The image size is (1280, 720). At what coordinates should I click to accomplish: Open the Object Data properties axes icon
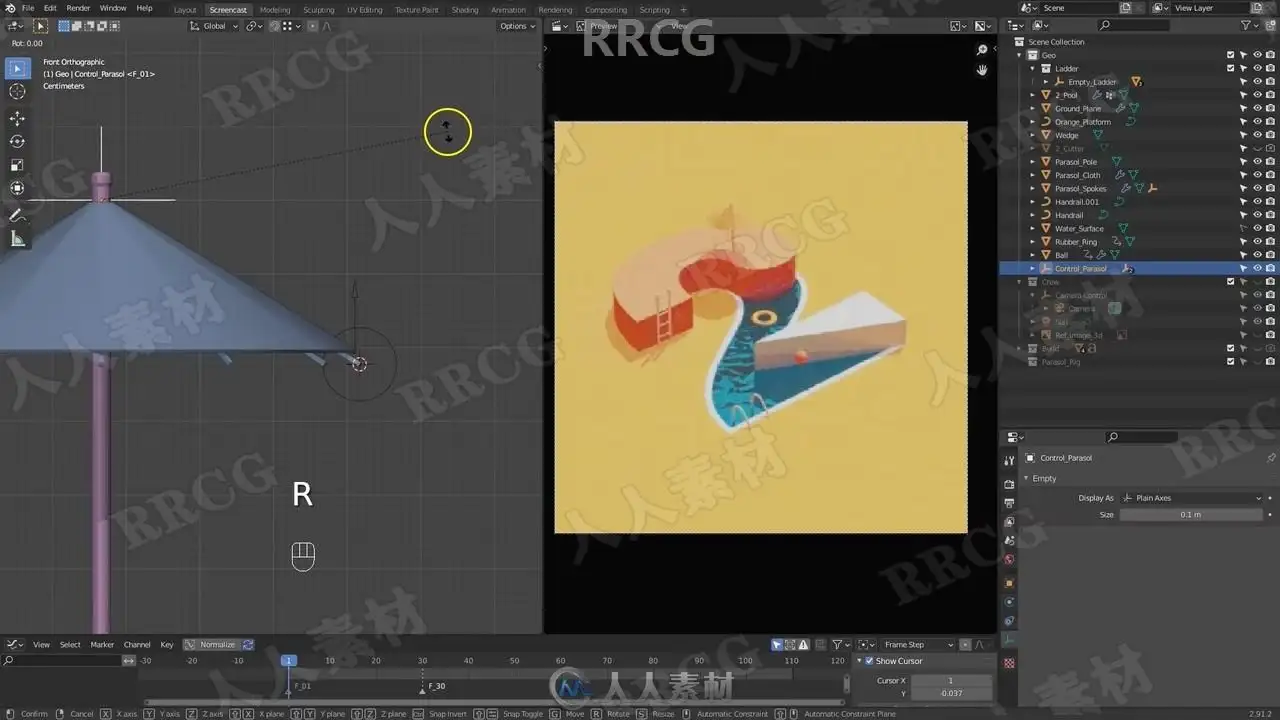pos(1009,640)
